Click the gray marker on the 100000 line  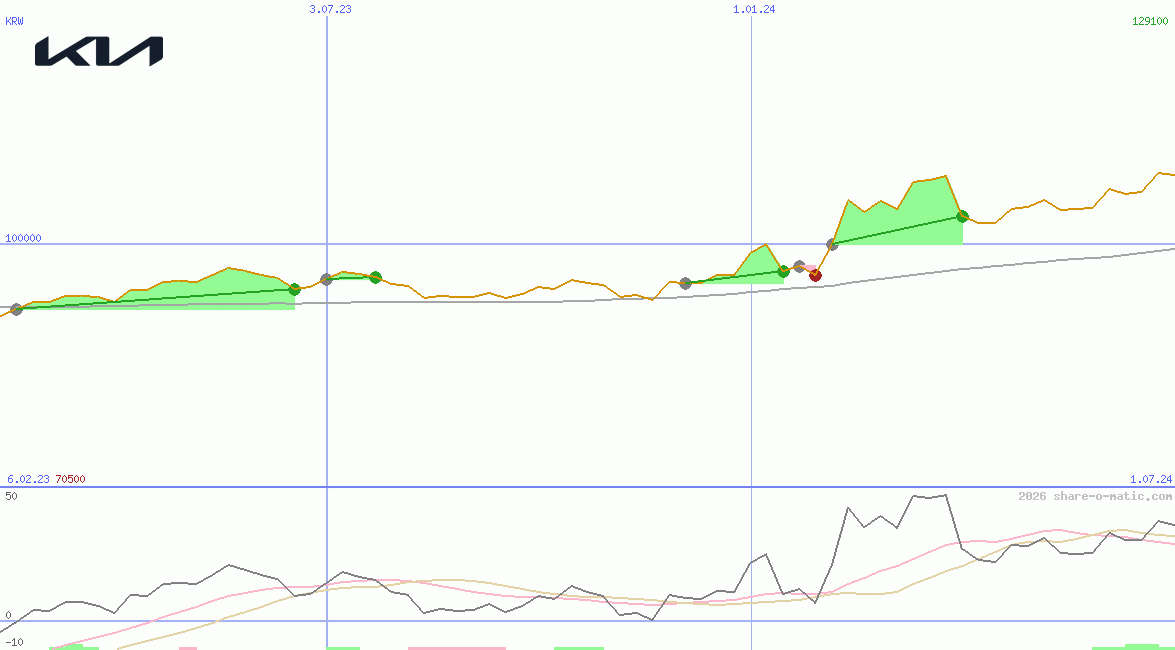click(x=832, y=244)
